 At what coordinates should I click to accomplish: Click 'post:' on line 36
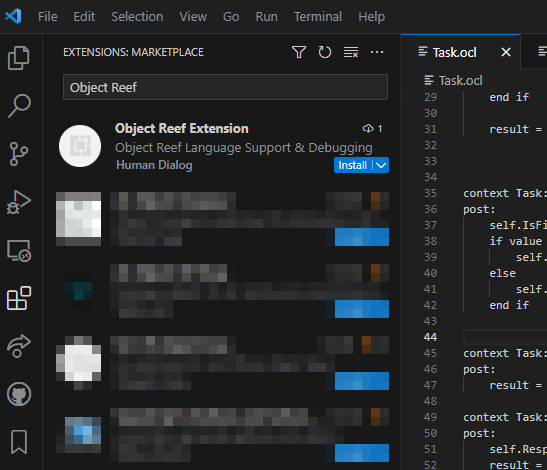[479, 209]
